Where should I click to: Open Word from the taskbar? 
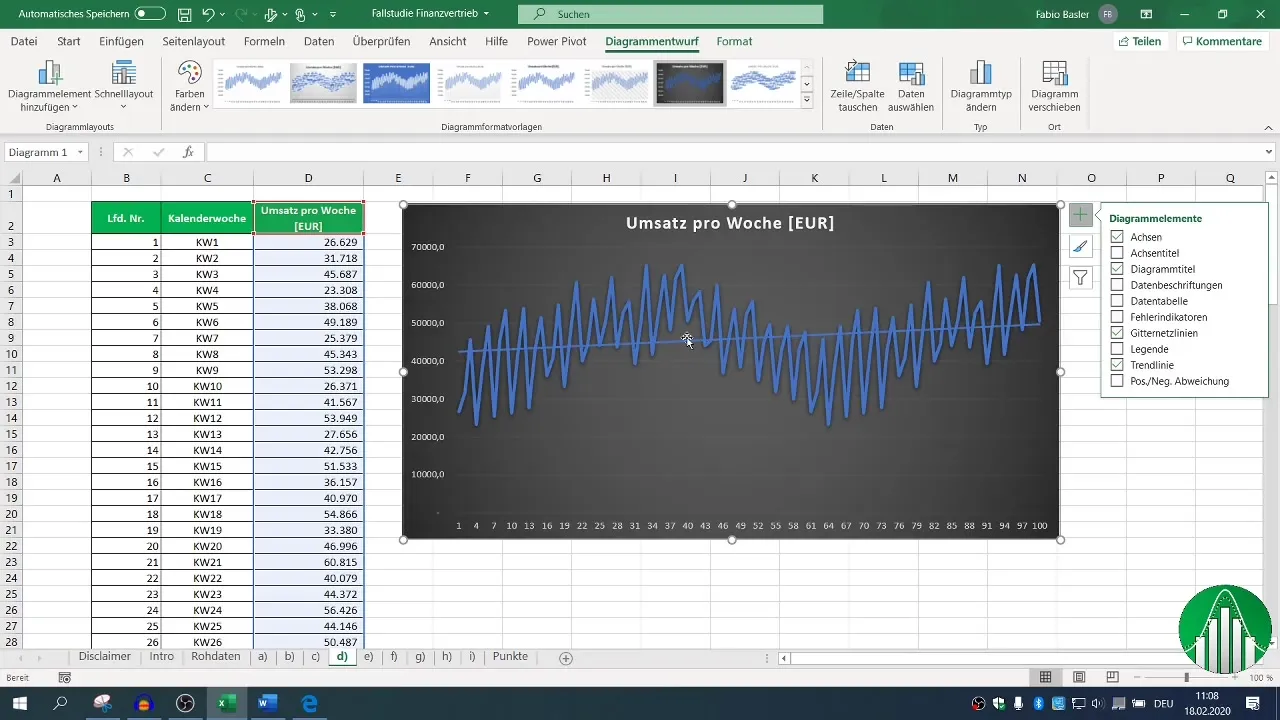(x=267, y=703)
